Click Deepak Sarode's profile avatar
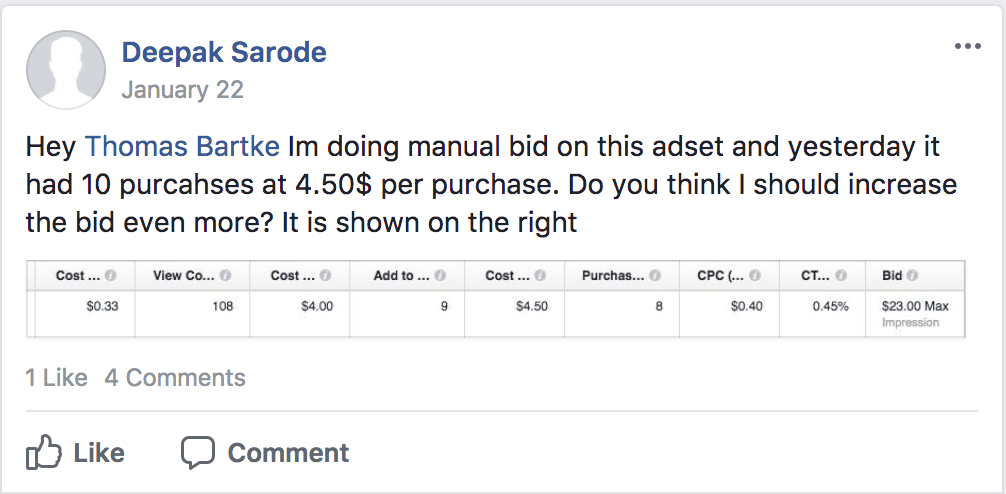 point(66,69)
